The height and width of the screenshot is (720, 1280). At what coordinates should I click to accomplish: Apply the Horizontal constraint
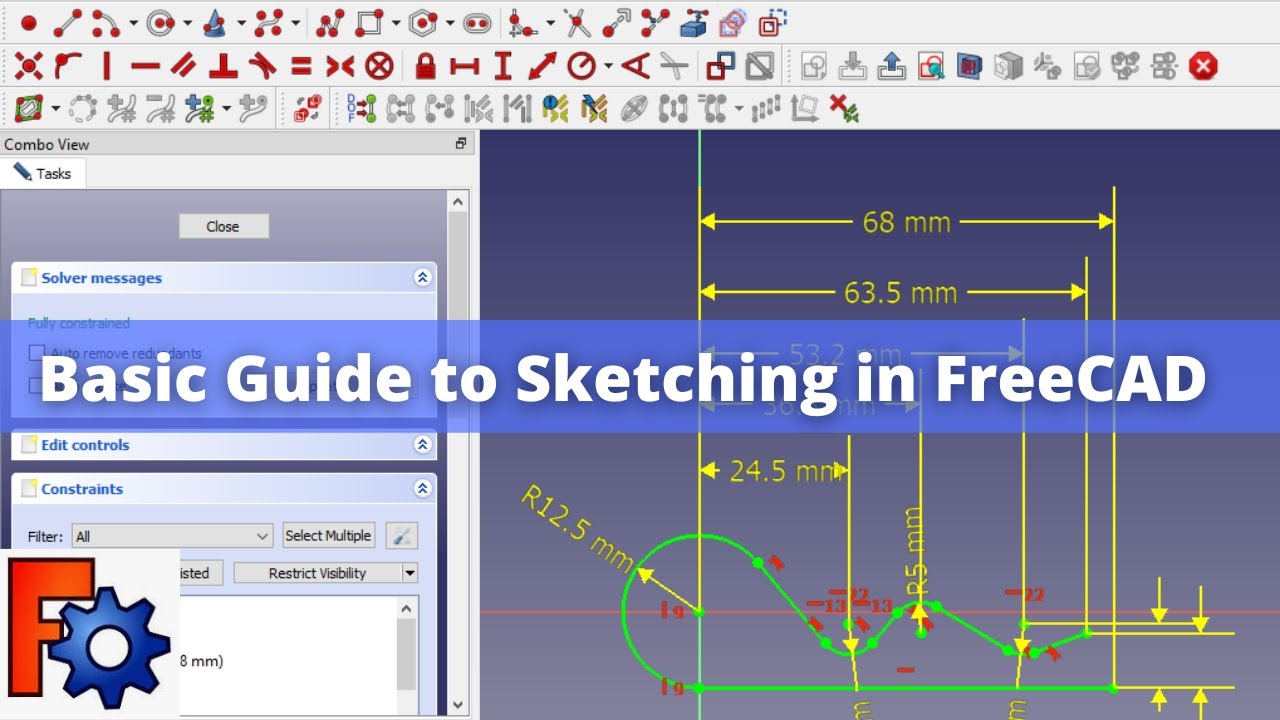point(145,67)
